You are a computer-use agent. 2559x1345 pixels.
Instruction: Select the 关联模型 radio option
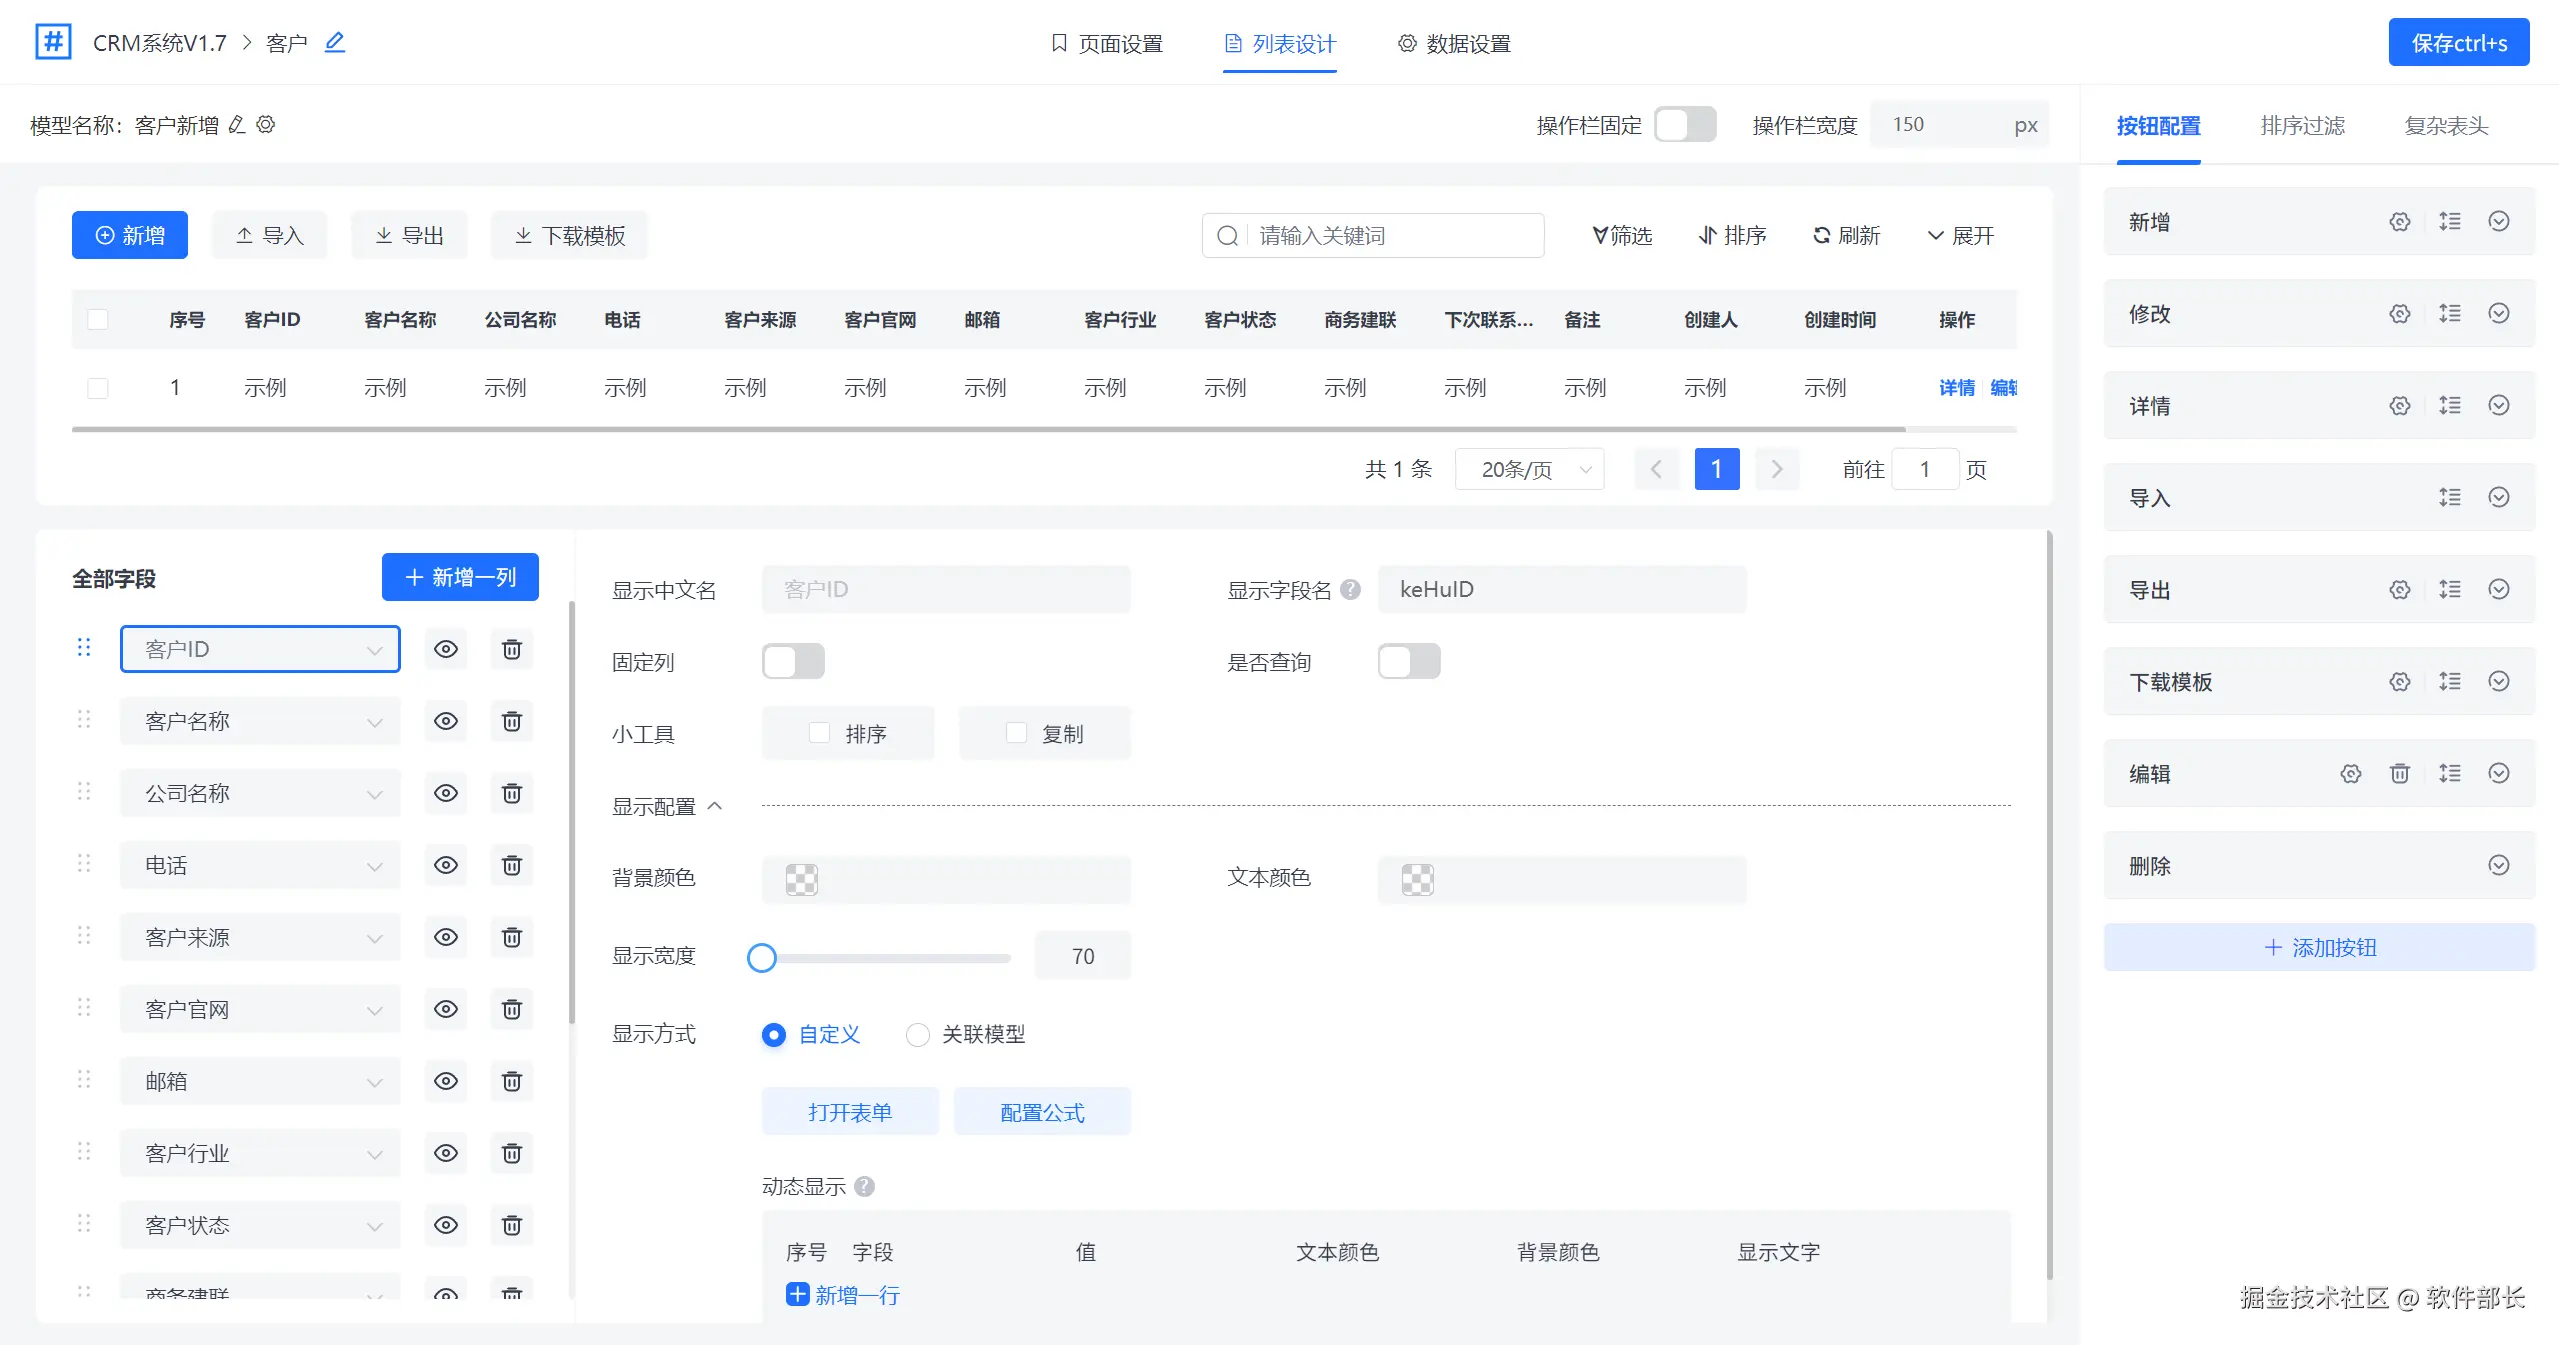pyautogui.click(x=917, y=1034)
